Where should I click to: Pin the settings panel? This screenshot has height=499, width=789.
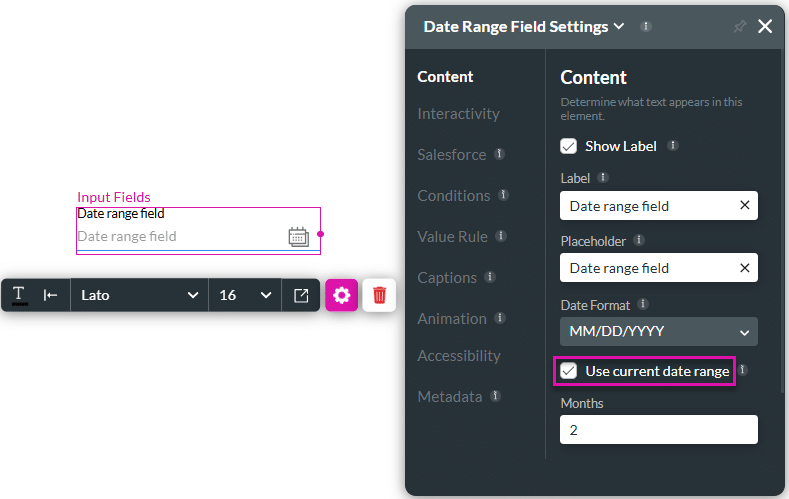739,27
